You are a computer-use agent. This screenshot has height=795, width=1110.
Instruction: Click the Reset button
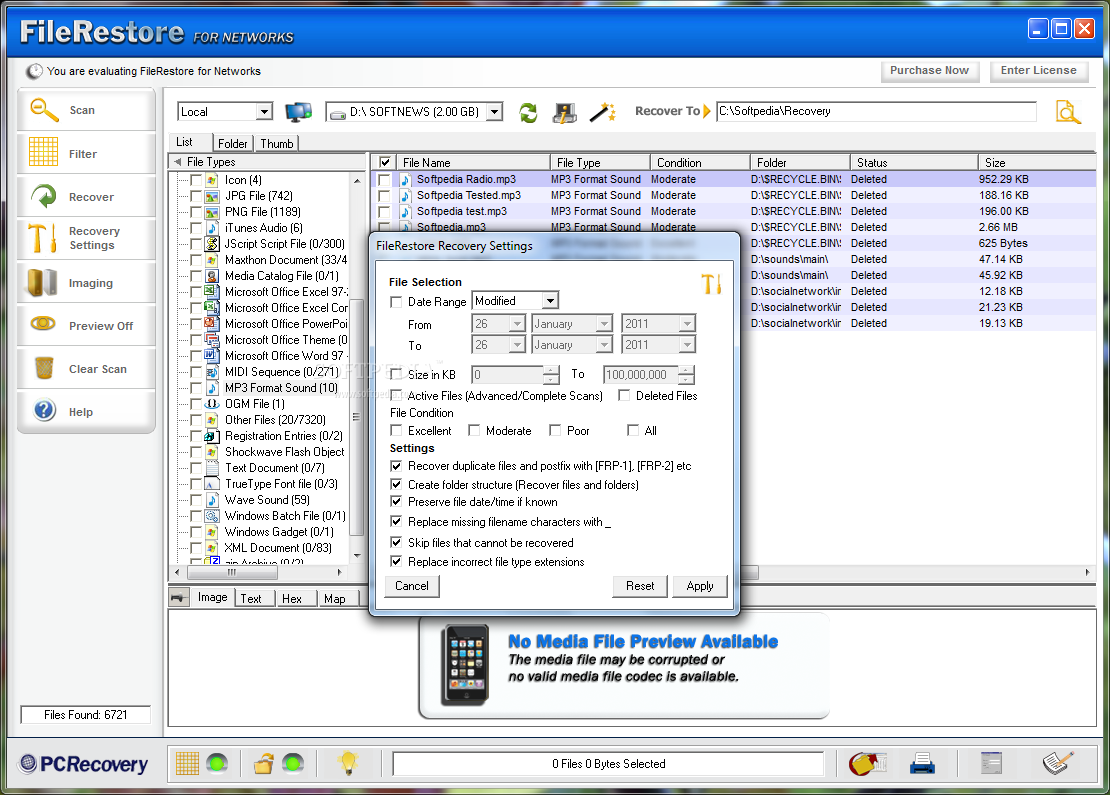pyautogui.click(x=640, y=585)
